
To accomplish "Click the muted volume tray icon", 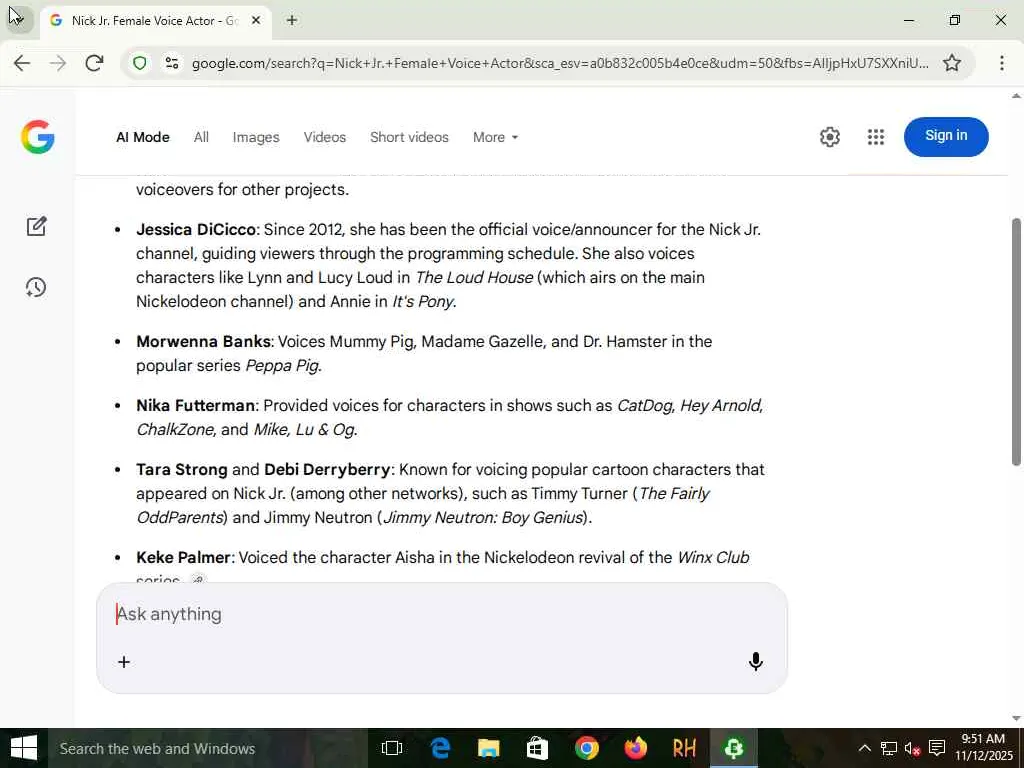I will click(912, 748).
